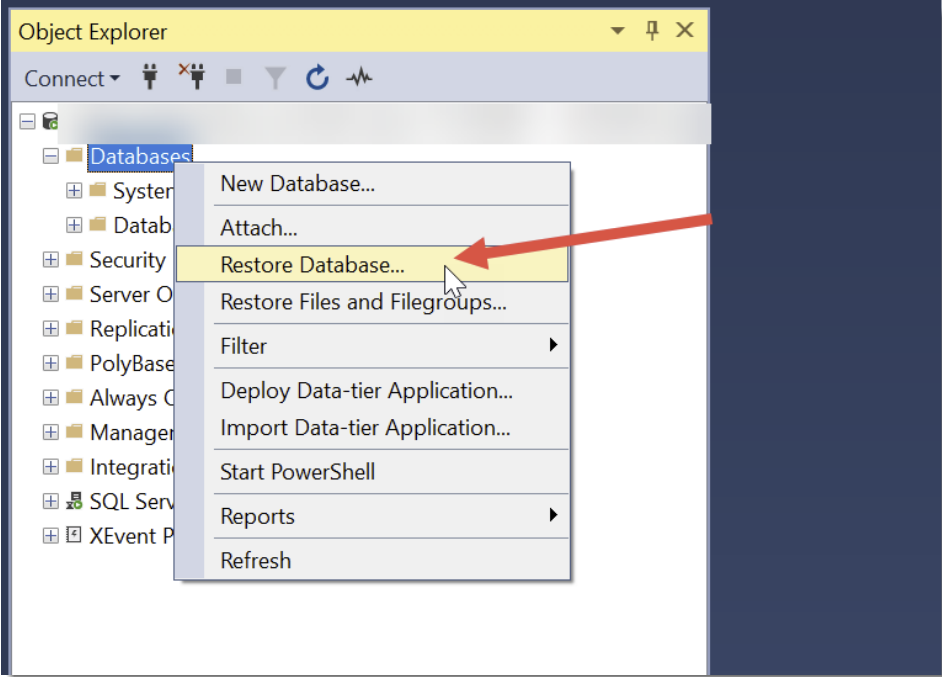Select the Databases tree item
The width and height of the screenshot is (942, 677).
tap(140, 156)
